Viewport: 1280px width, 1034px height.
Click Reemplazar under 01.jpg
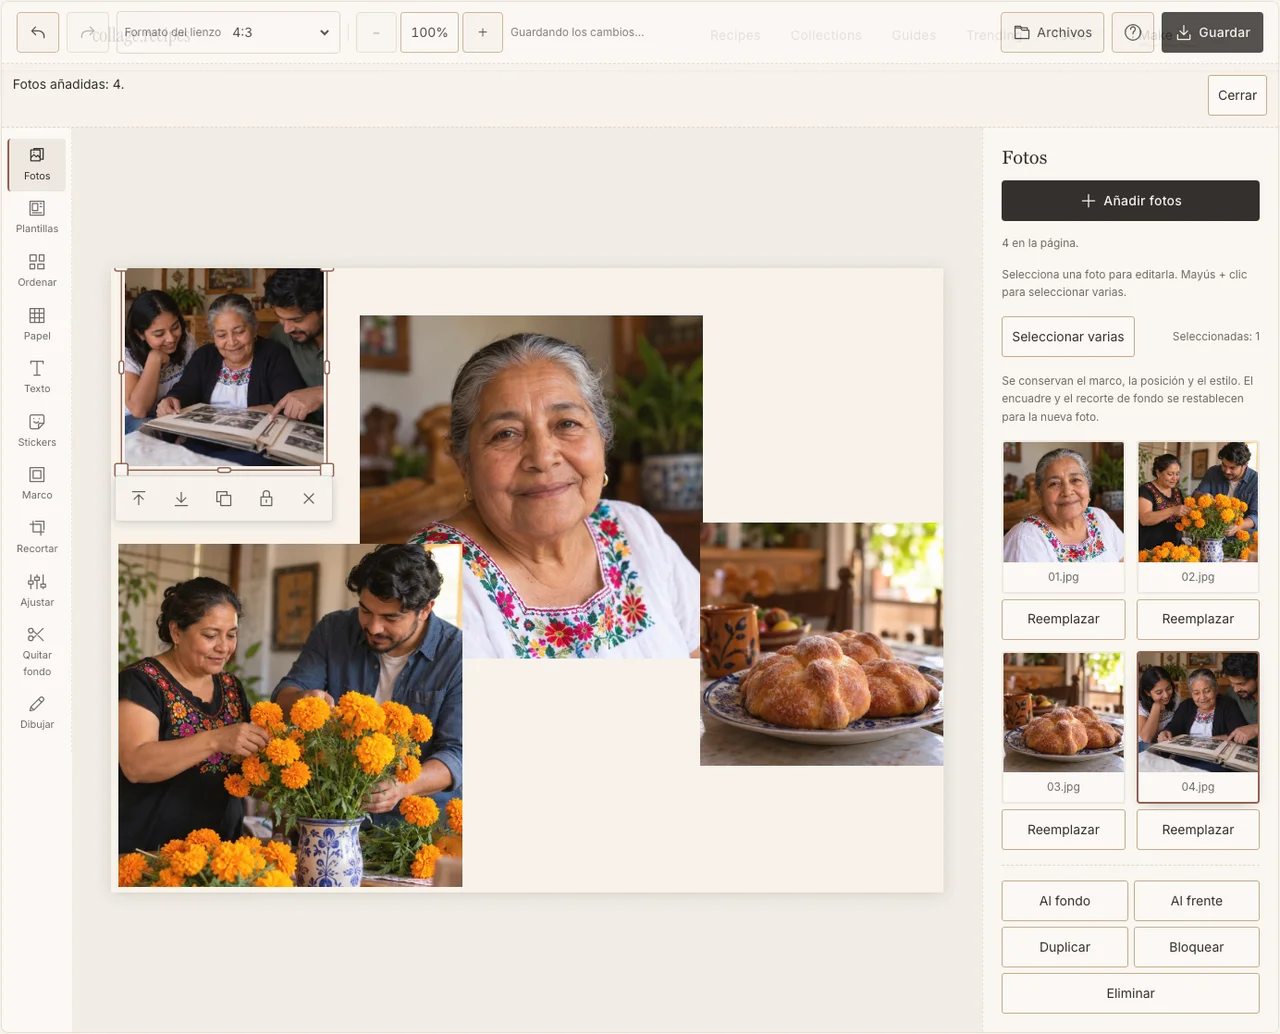pyautogui.click(x=1063, y=619)
